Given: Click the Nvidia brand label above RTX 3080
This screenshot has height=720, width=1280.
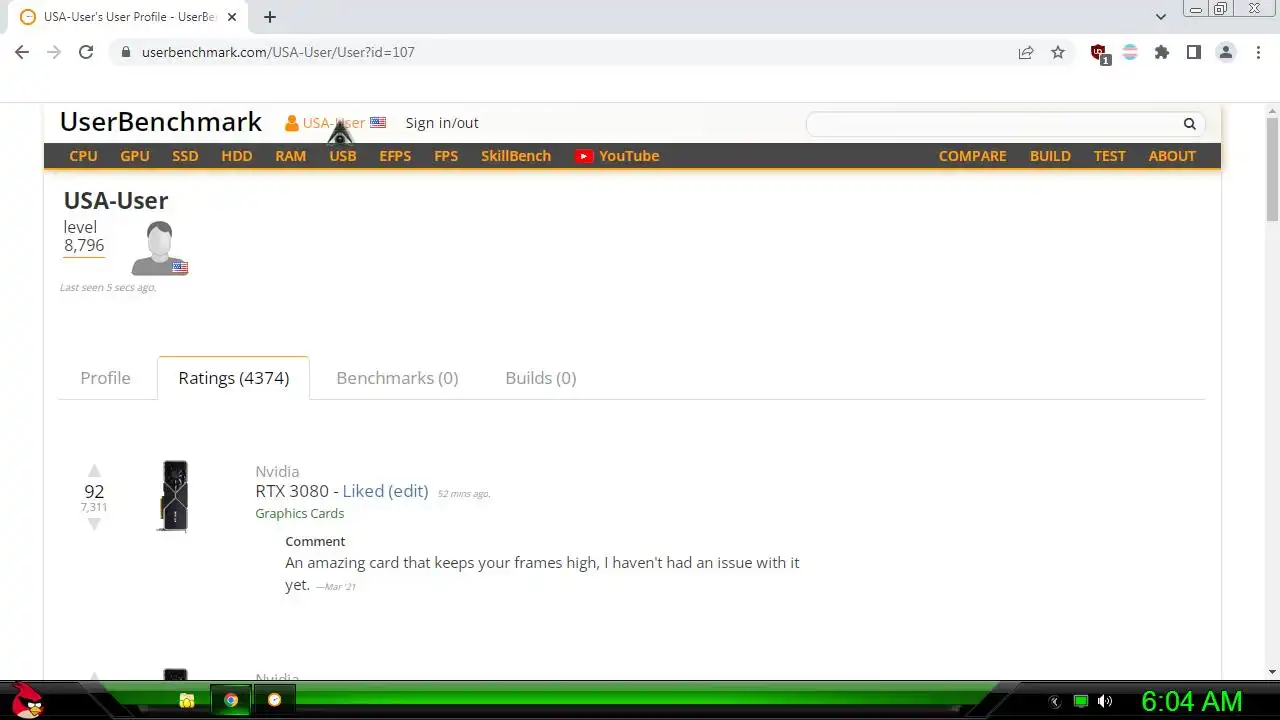Looking at the screenshot, I should tap(277, 471).
